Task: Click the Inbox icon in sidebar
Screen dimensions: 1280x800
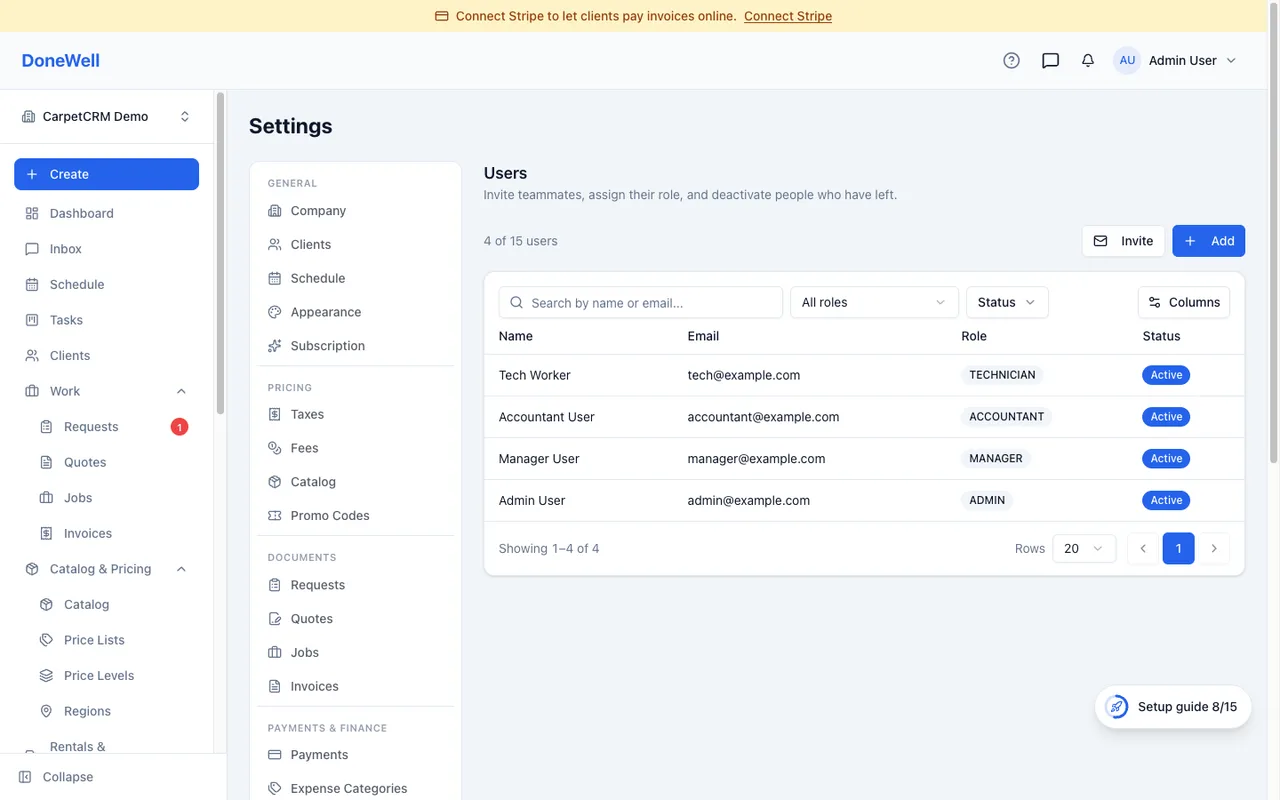Action: pyautogui.click(x=32, y=249)
